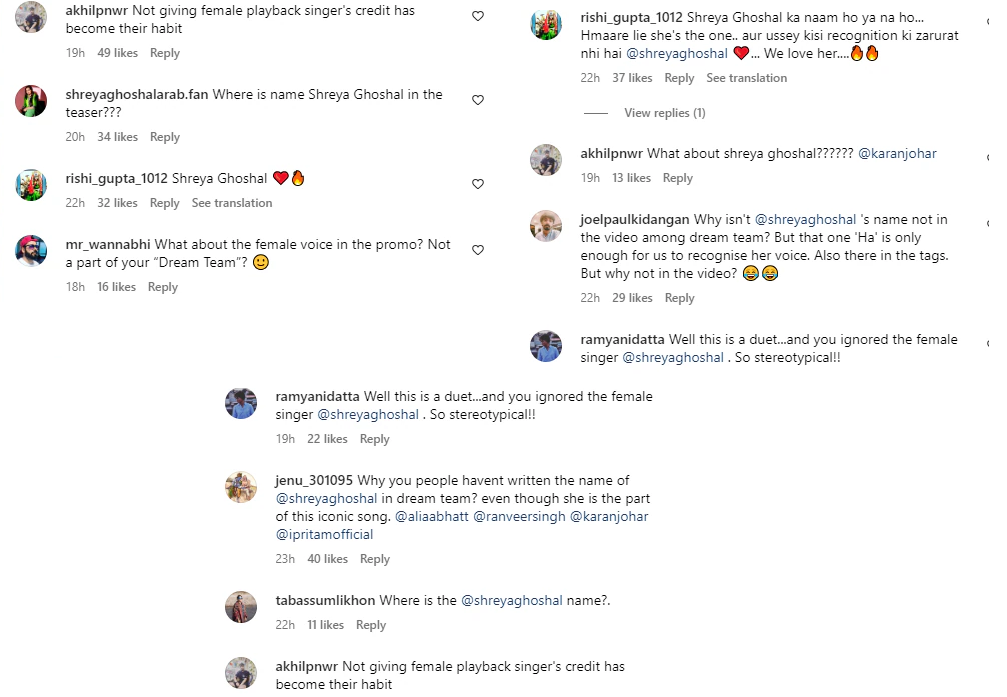The width and height of the screenshot is (1007, 697).
Task: Like akhilpnwr's comment about playback singer's credit
Action: (x=478, y=17)
